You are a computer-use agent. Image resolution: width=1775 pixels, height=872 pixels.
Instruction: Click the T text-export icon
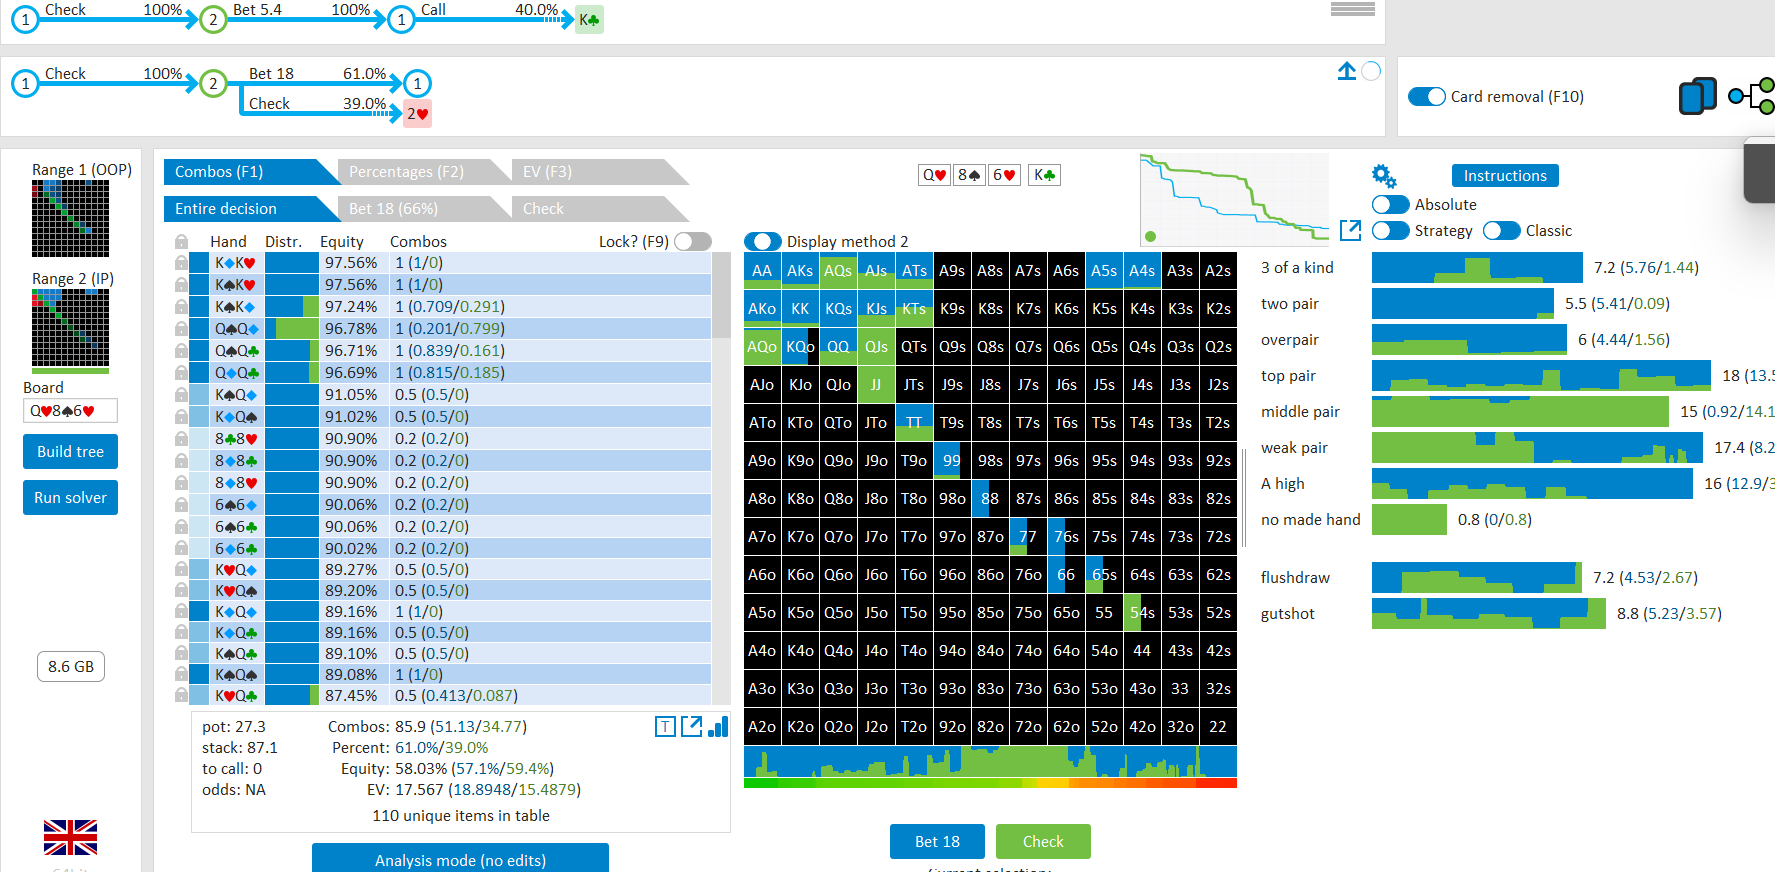point(665,727)
